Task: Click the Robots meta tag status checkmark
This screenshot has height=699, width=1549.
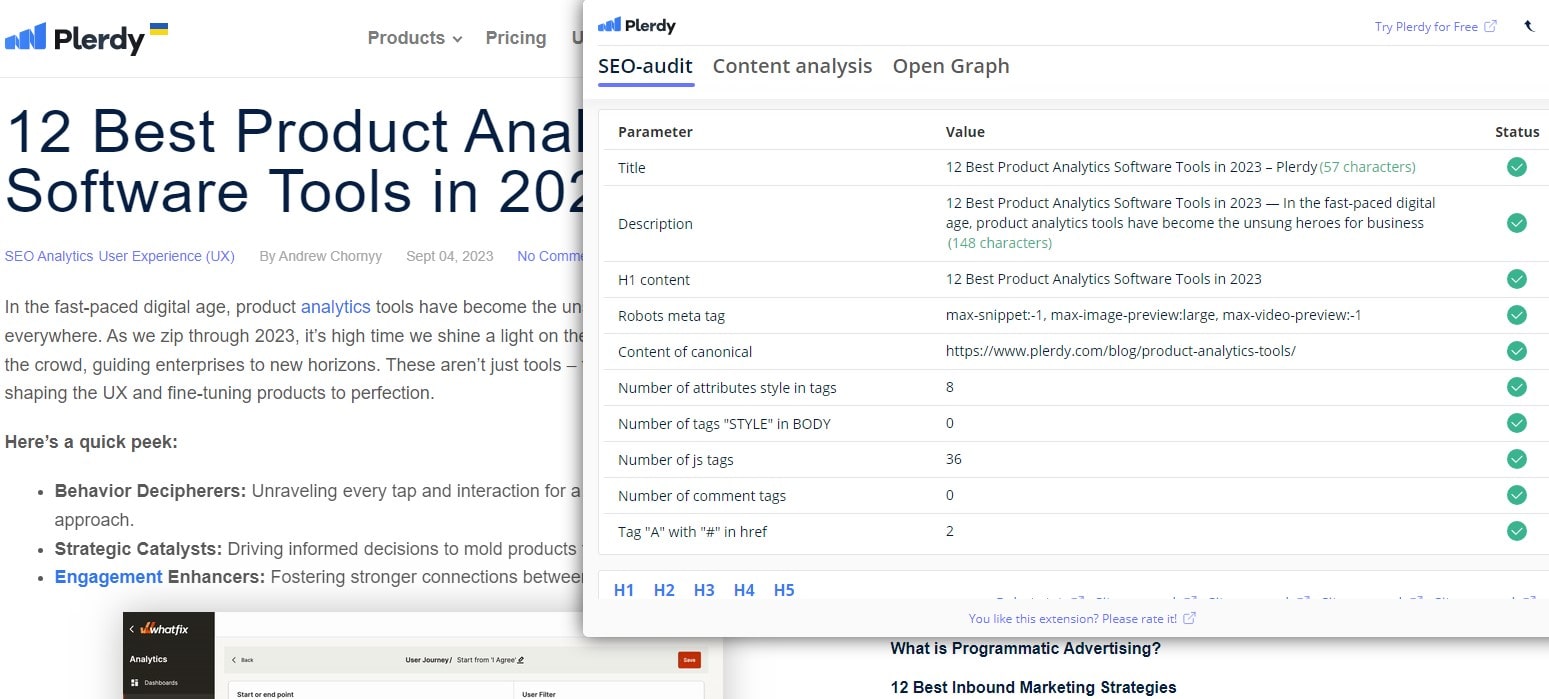Action: (x=1516, y=315)
